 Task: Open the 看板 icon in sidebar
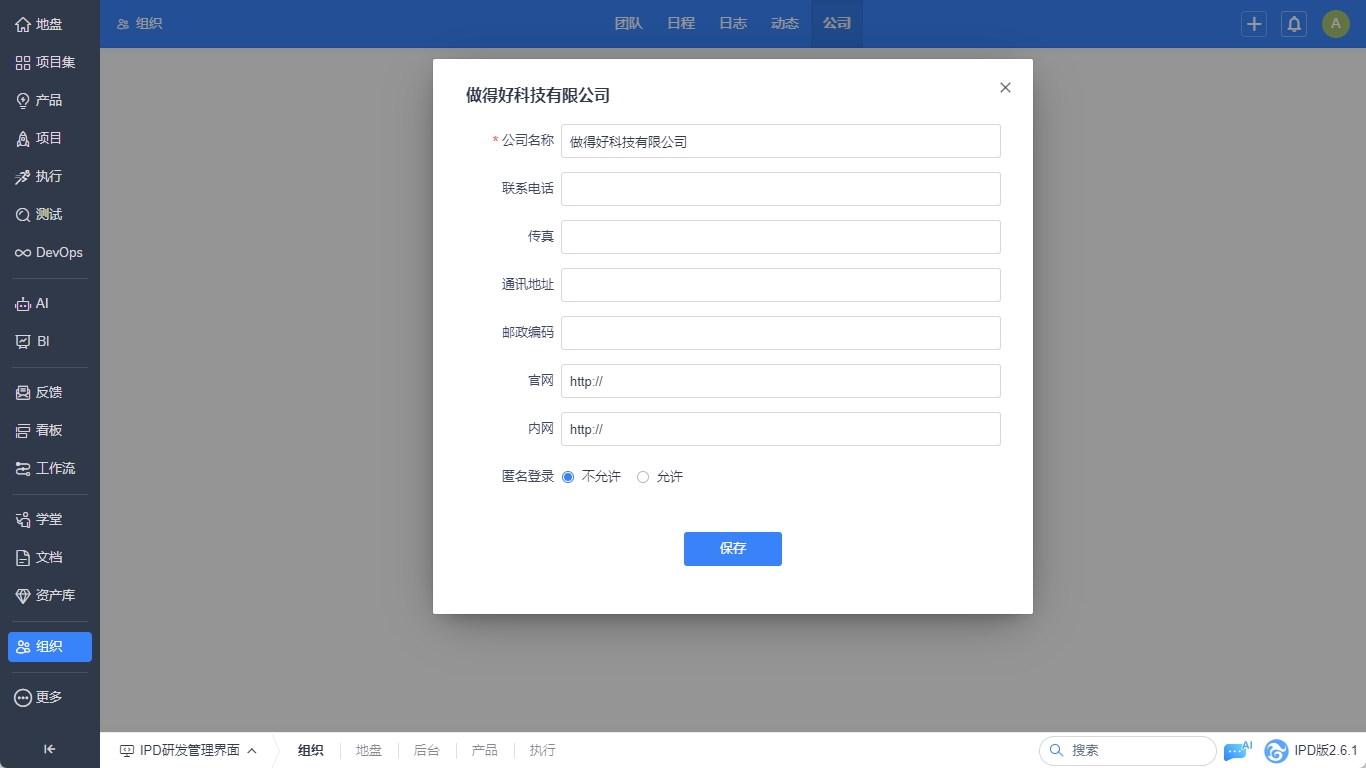tap(23, 430)
